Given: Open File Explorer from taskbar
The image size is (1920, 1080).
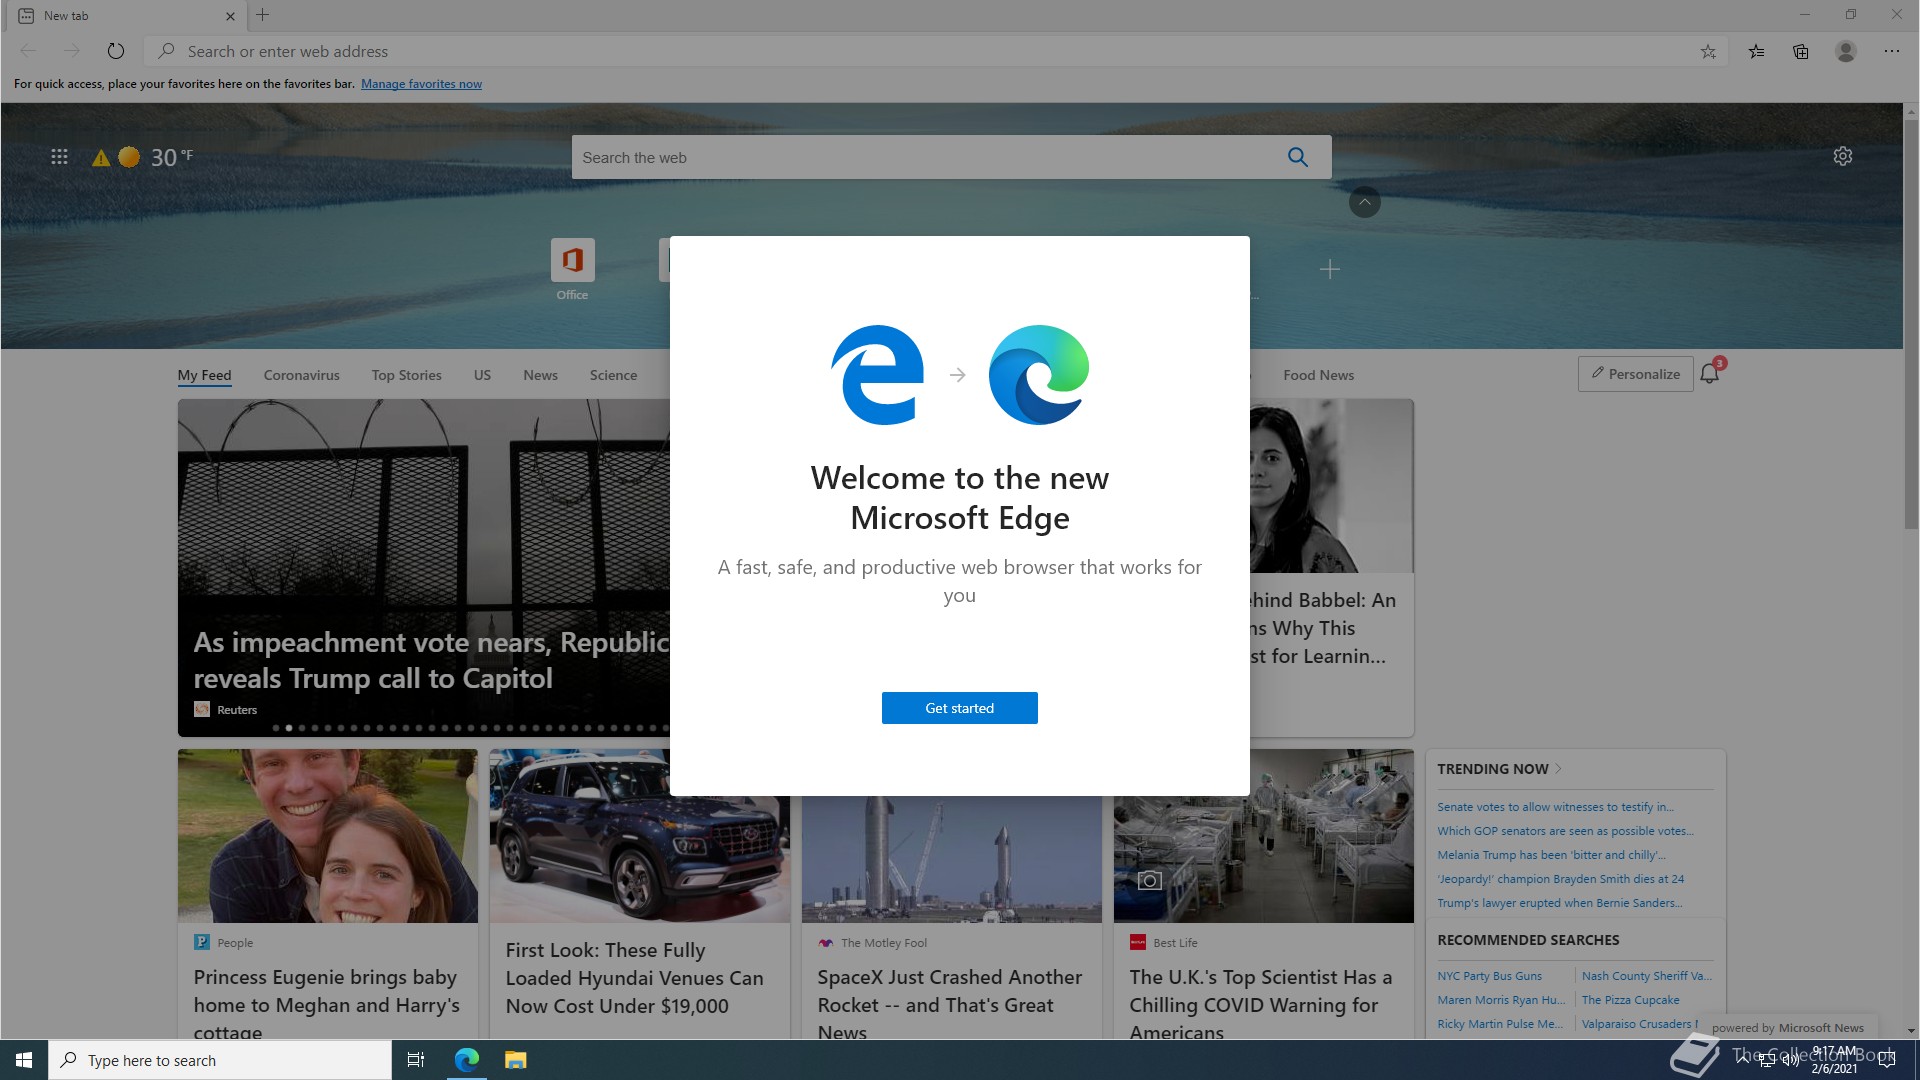Looking at the screenshot, I should pyautogui.click(x=515, y=1060).
